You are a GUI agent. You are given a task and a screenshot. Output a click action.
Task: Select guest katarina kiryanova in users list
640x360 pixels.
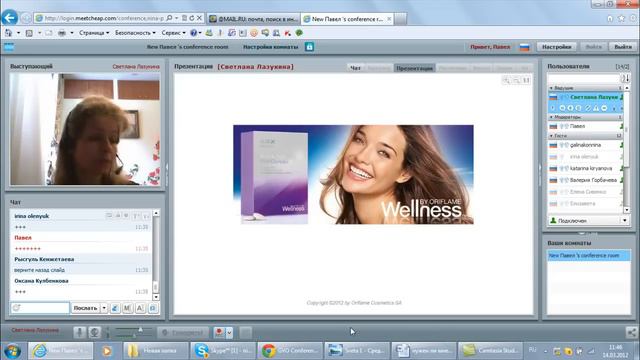pos(585,168)
